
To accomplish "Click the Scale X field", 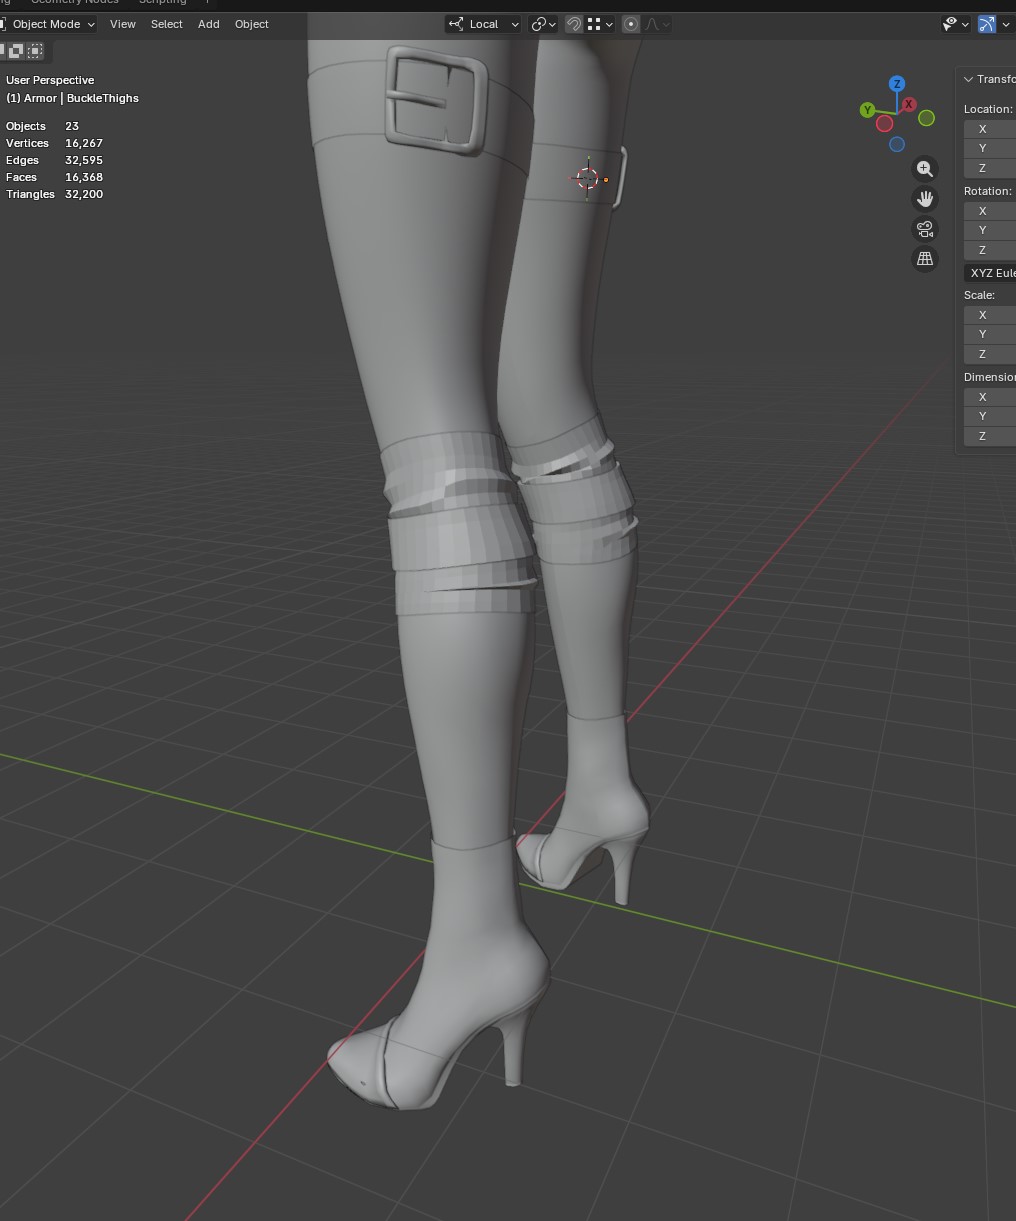I will click(x=990, y=315).
